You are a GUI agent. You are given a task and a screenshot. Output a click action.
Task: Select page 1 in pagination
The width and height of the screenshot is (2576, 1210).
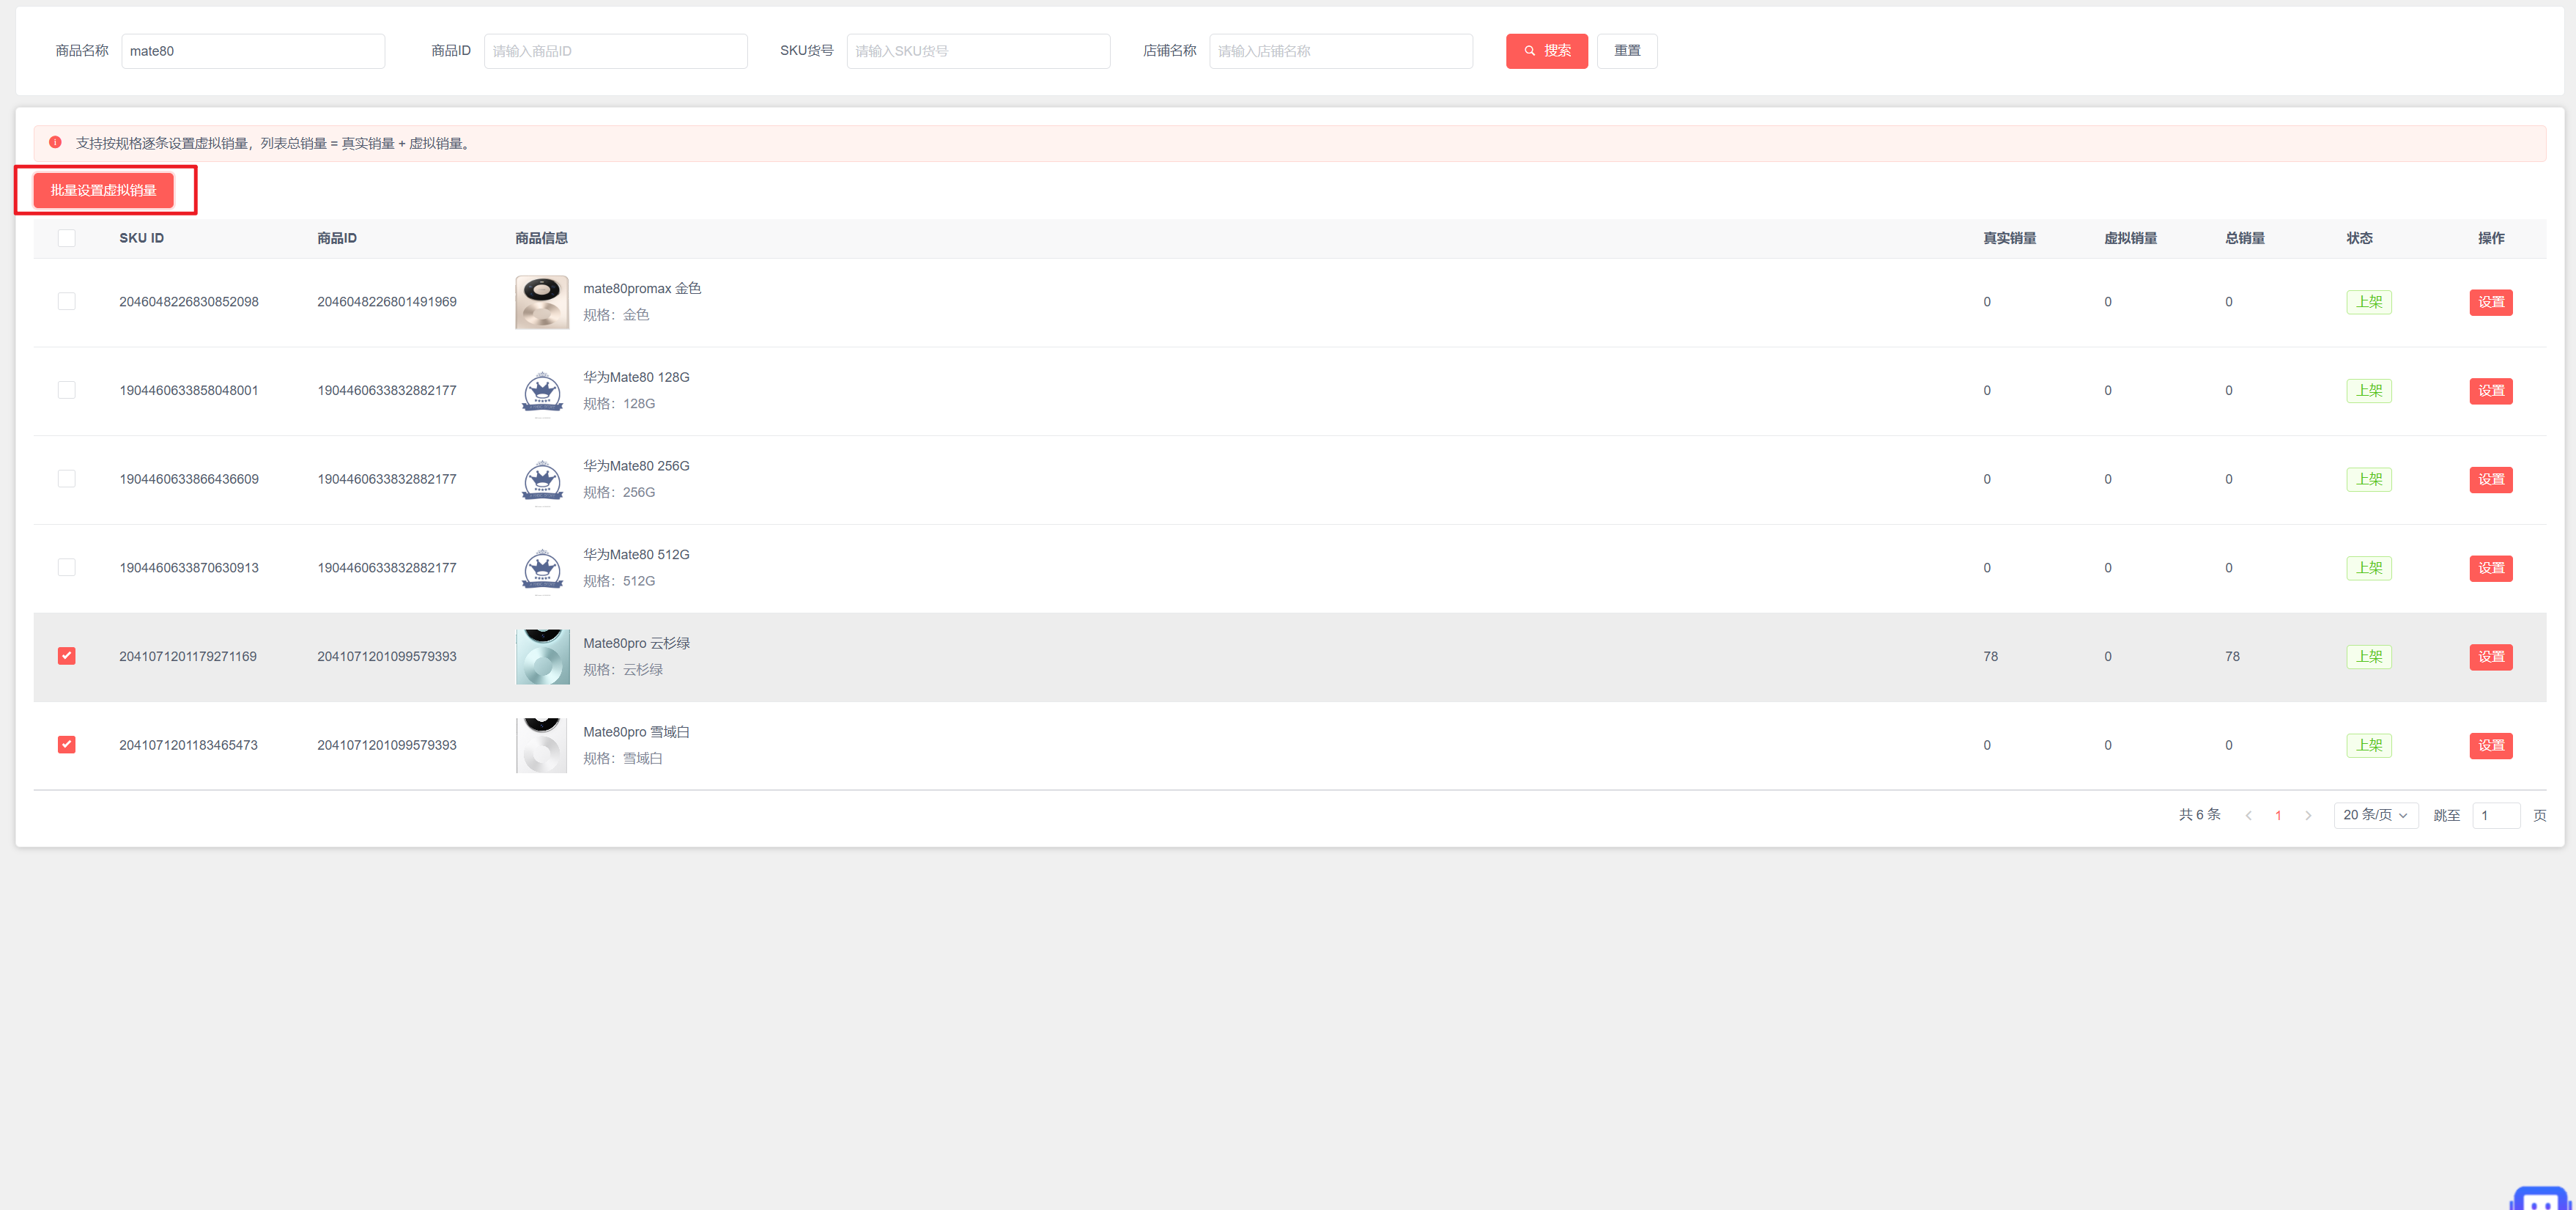coord(2278,816)
